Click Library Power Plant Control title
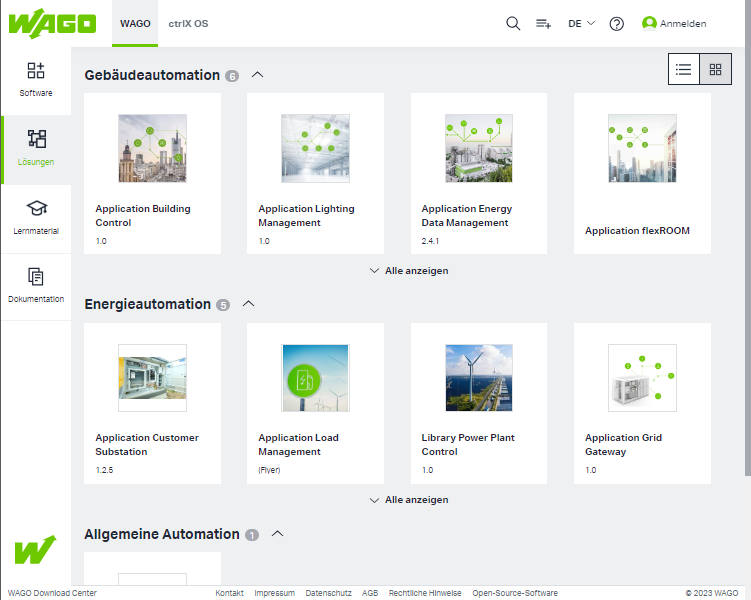The height and width of the screenshot is (600, 751). coord(468,444)
